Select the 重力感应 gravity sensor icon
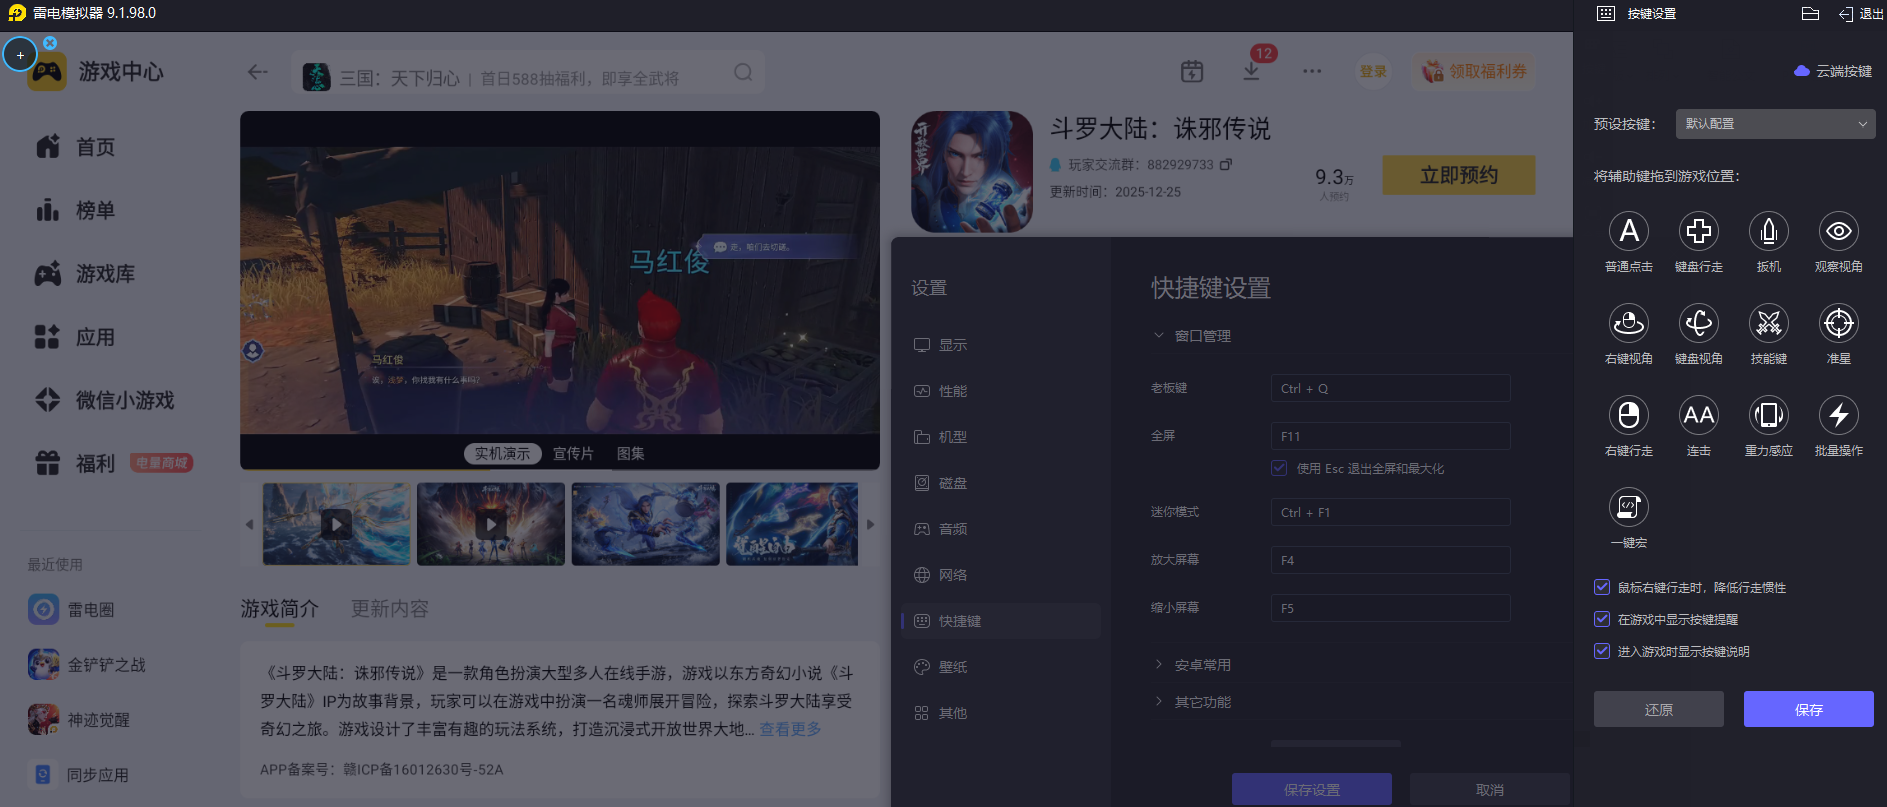This screenshot has height=807, width=1887. [1769, 415]
